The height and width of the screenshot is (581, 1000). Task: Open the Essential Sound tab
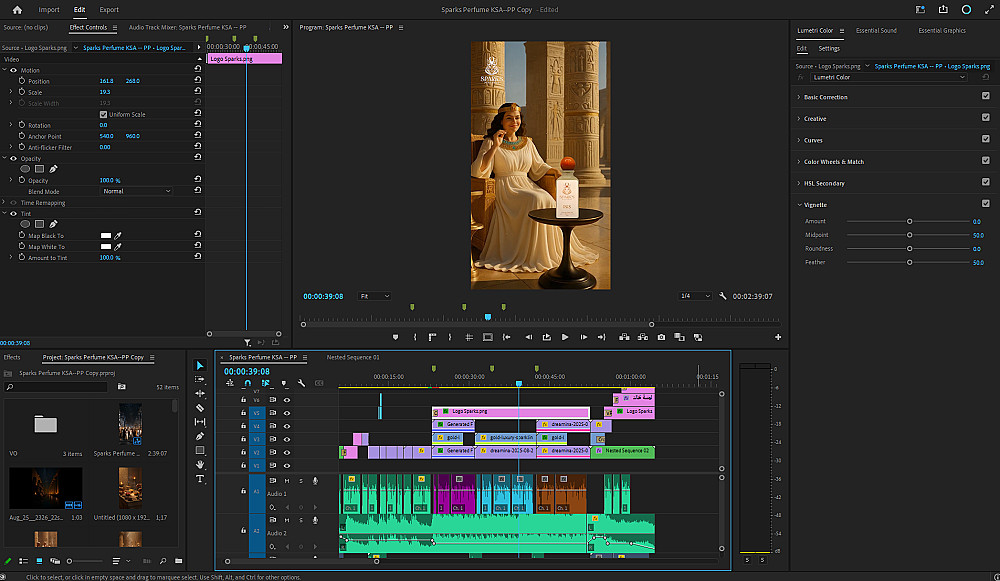pyautogui.click(x=874, y=31)
